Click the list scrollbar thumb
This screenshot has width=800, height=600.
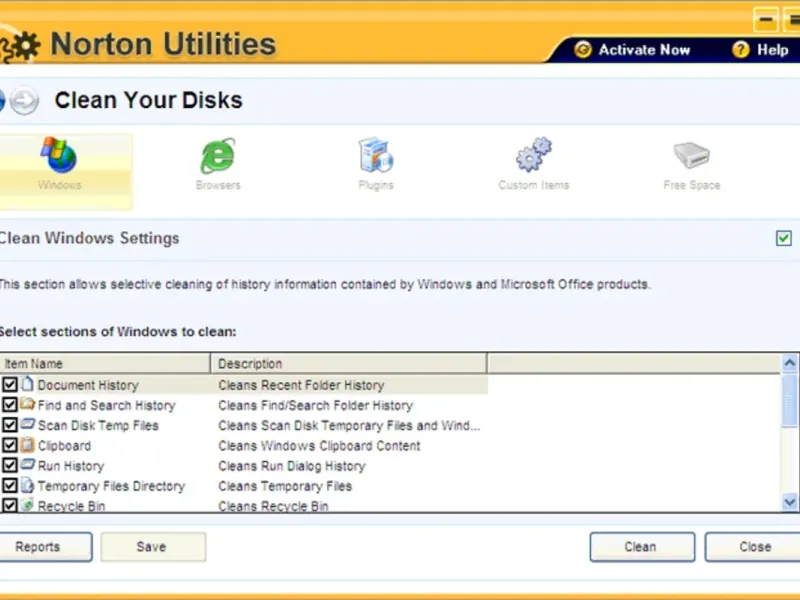tap(789, 400)
